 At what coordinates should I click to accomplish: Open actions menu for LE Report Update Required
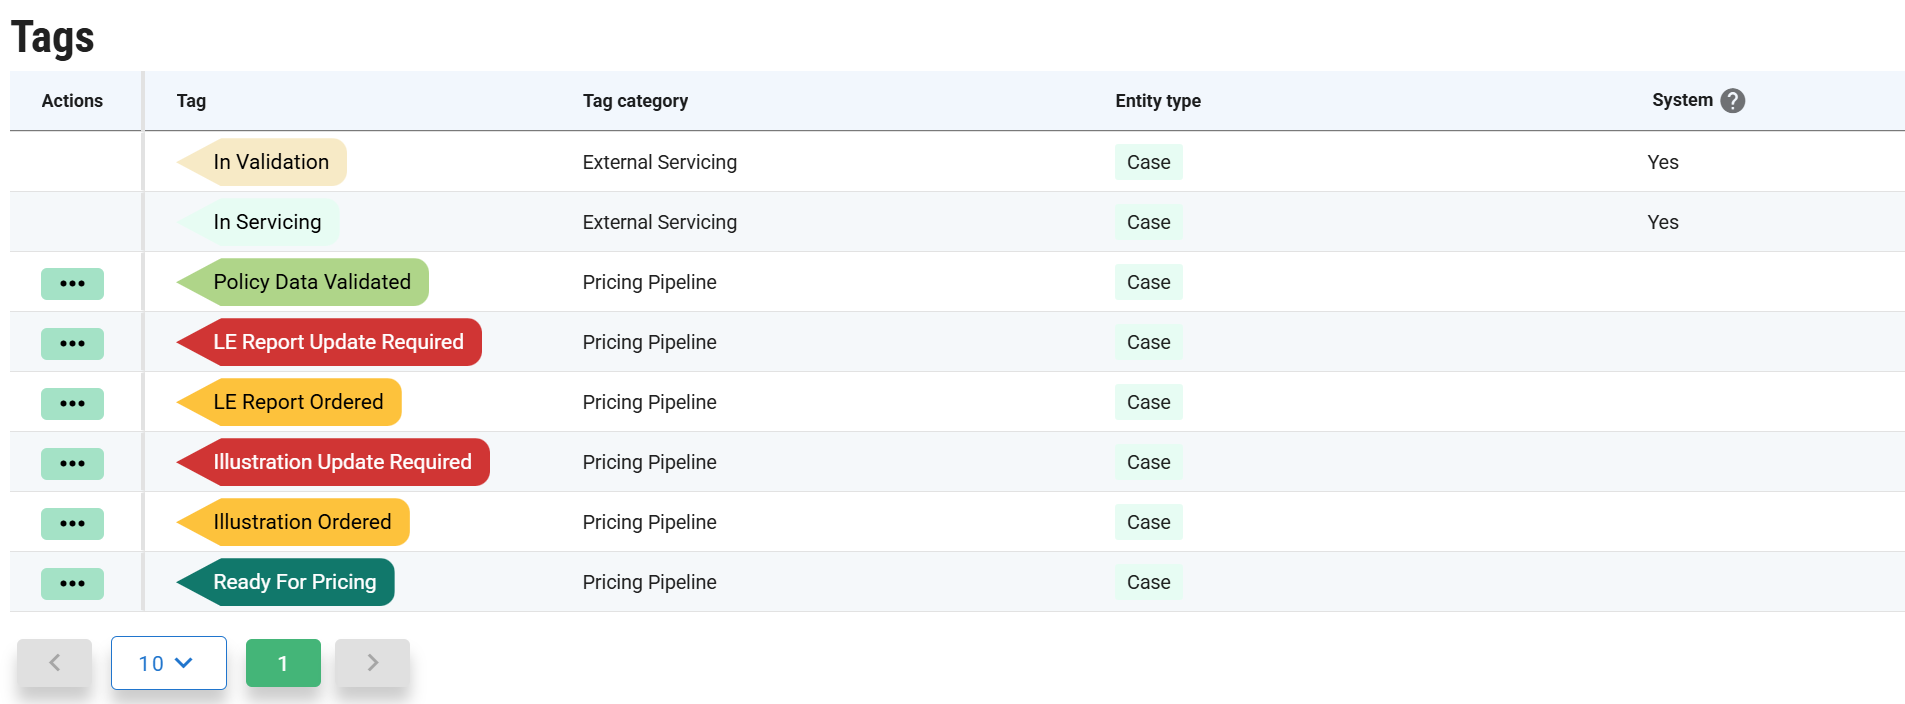[x=72, y=343]
